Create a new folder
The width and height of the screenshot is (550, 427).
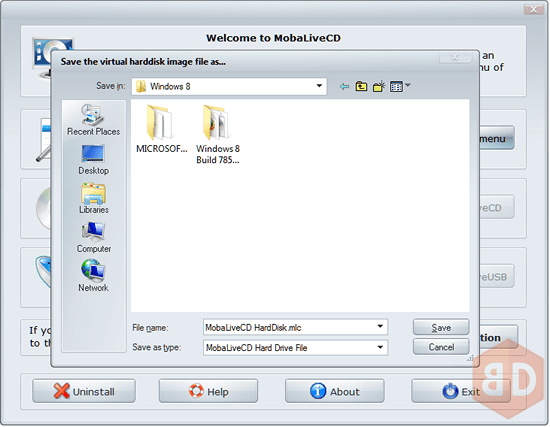pos(379,86)
